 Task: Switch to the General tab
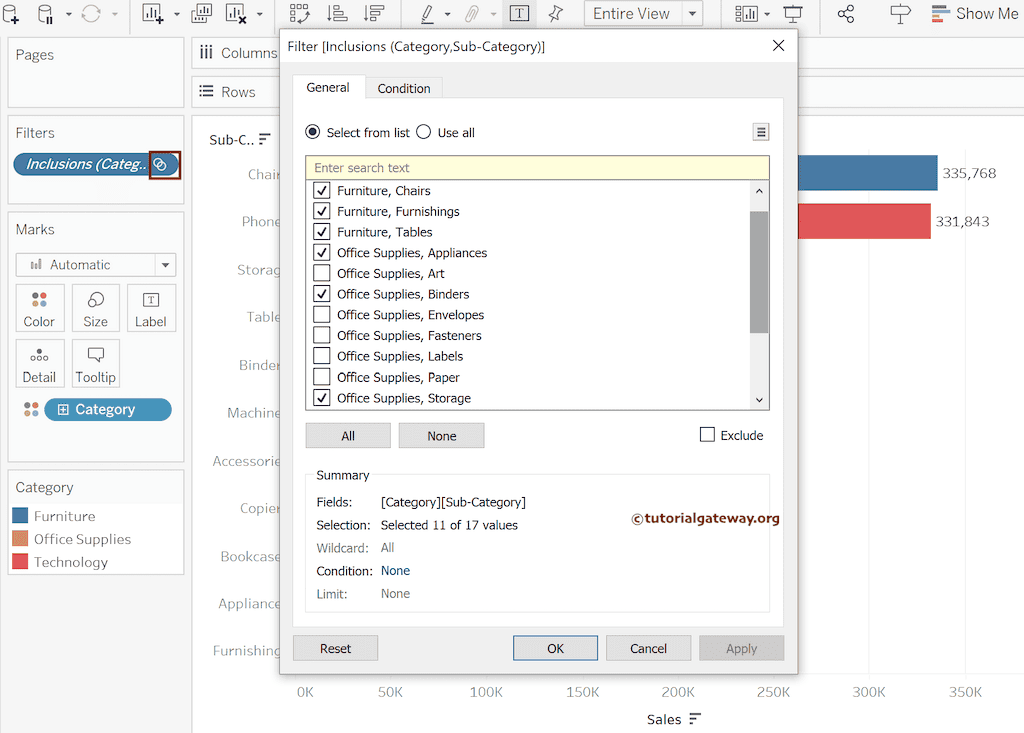coord(328,88)
